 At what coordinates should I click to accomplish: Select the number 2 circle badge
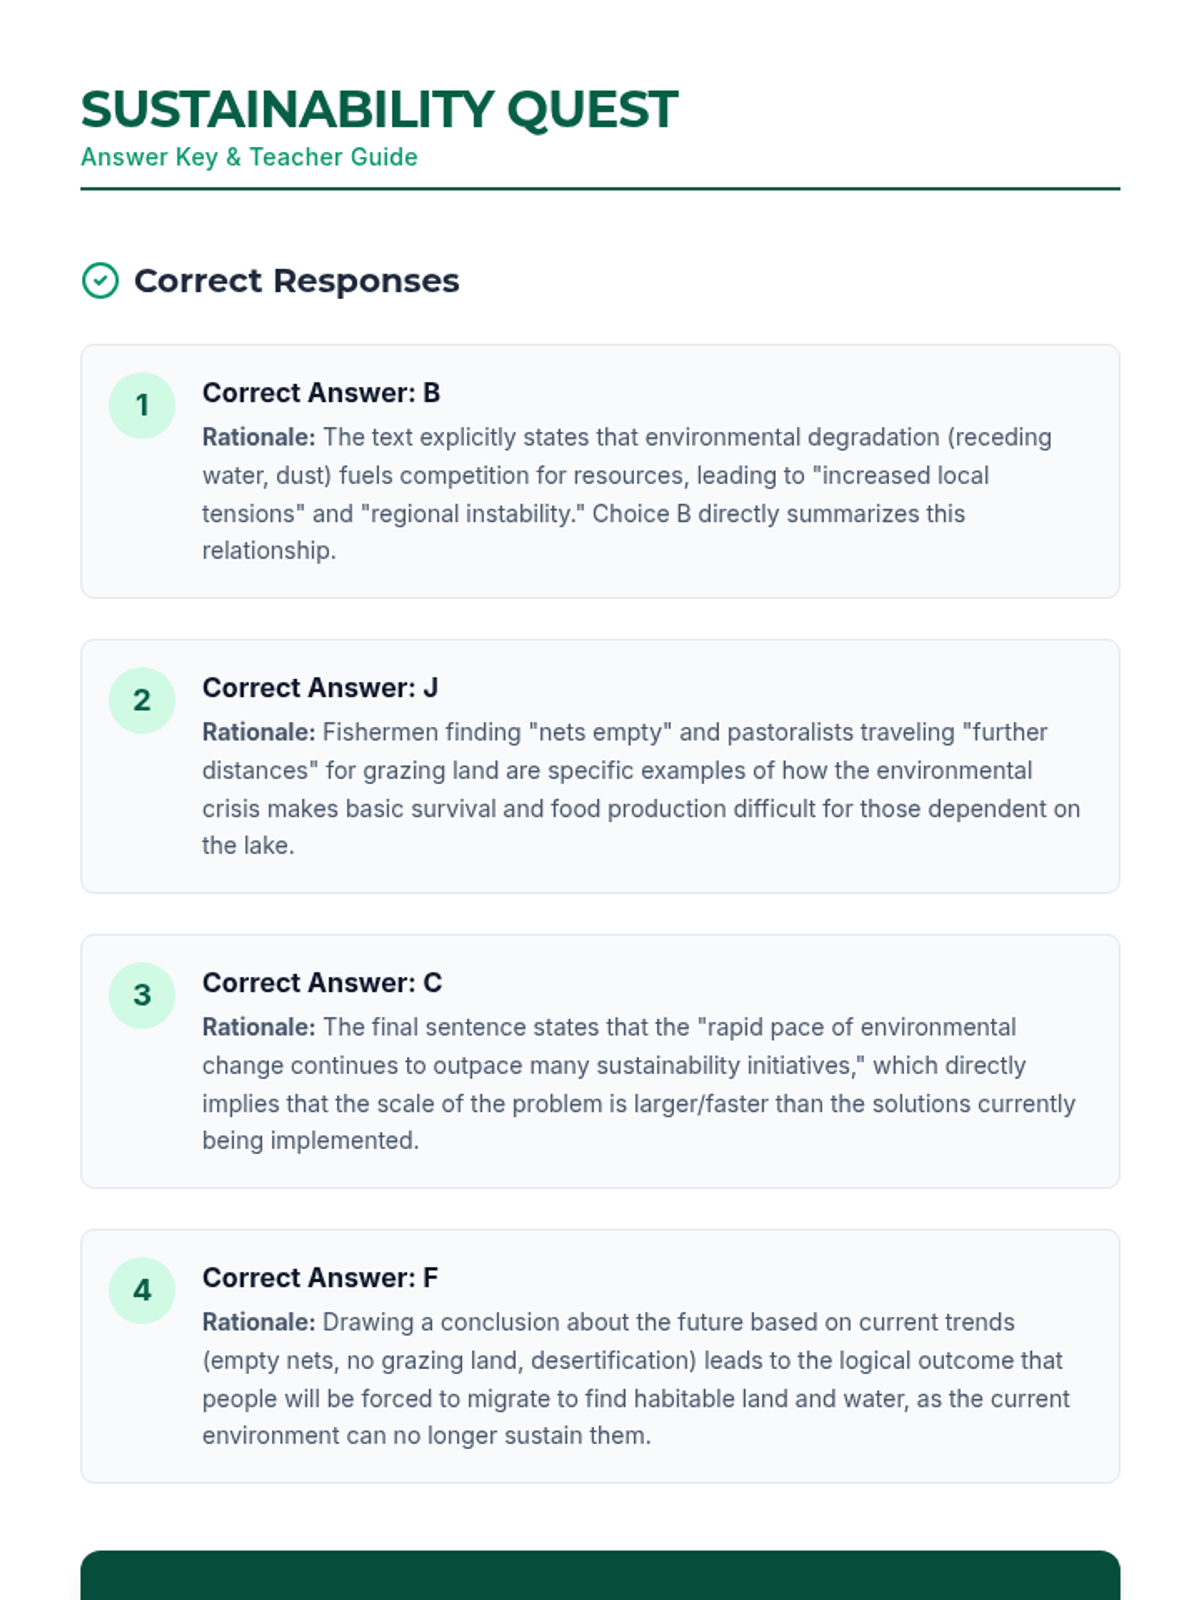pos(142,700)
